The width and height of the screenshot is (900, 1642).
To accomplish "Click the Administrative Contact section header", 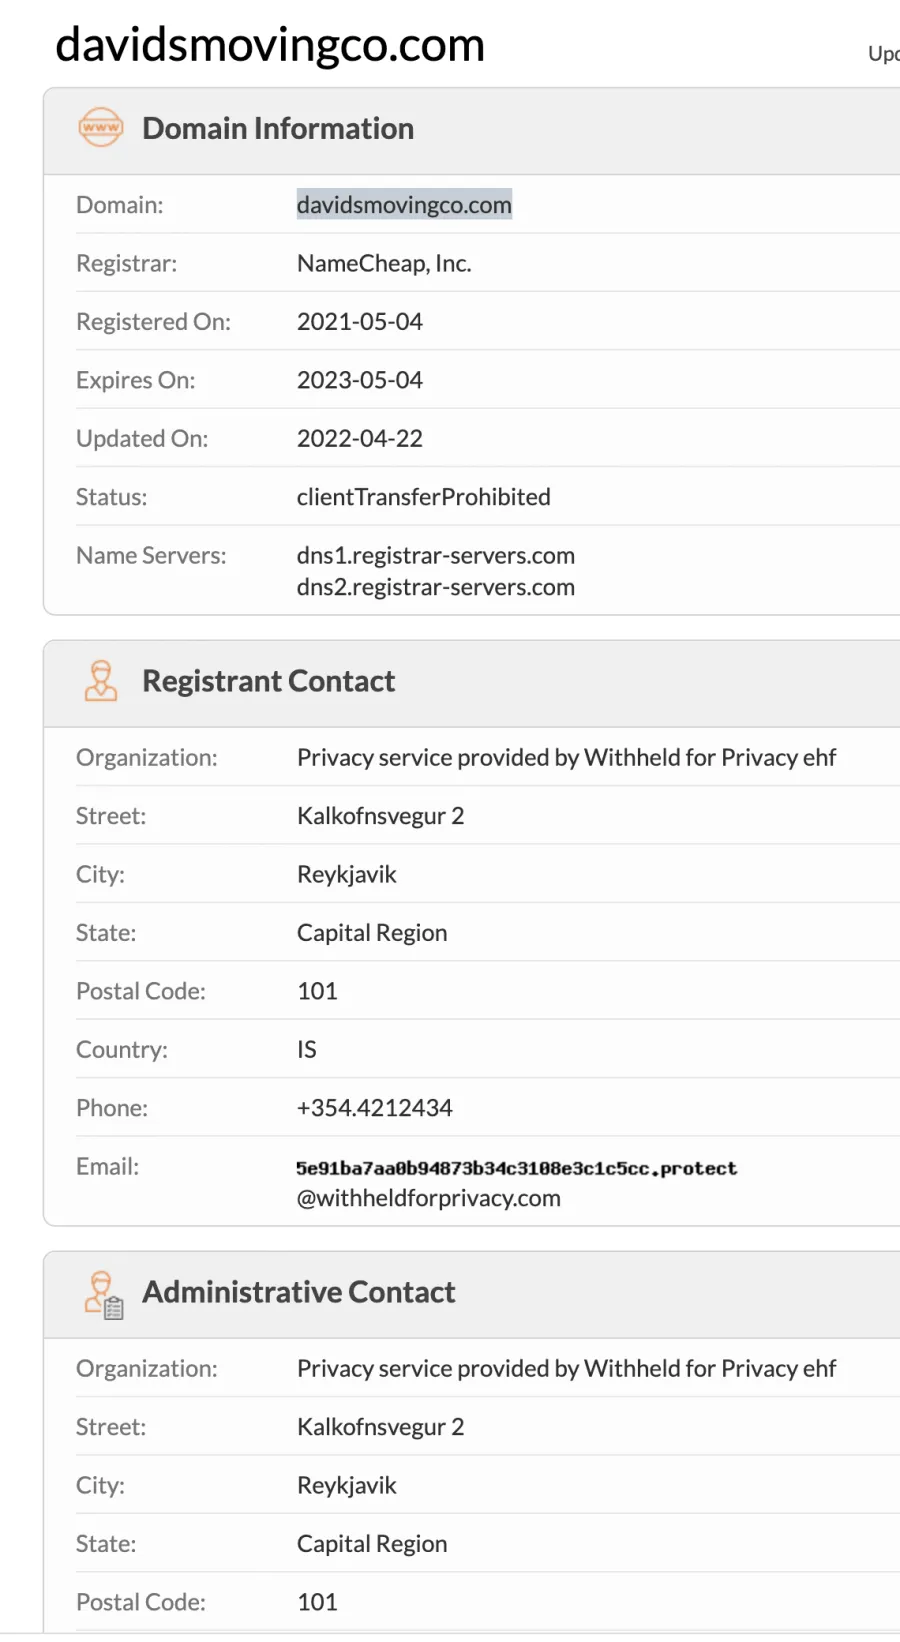I will (x=299, y=1292).
